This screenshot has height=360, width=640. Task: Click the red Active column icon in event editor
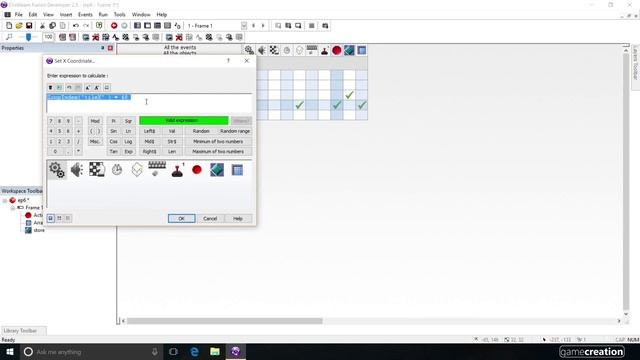coord(337,50)
